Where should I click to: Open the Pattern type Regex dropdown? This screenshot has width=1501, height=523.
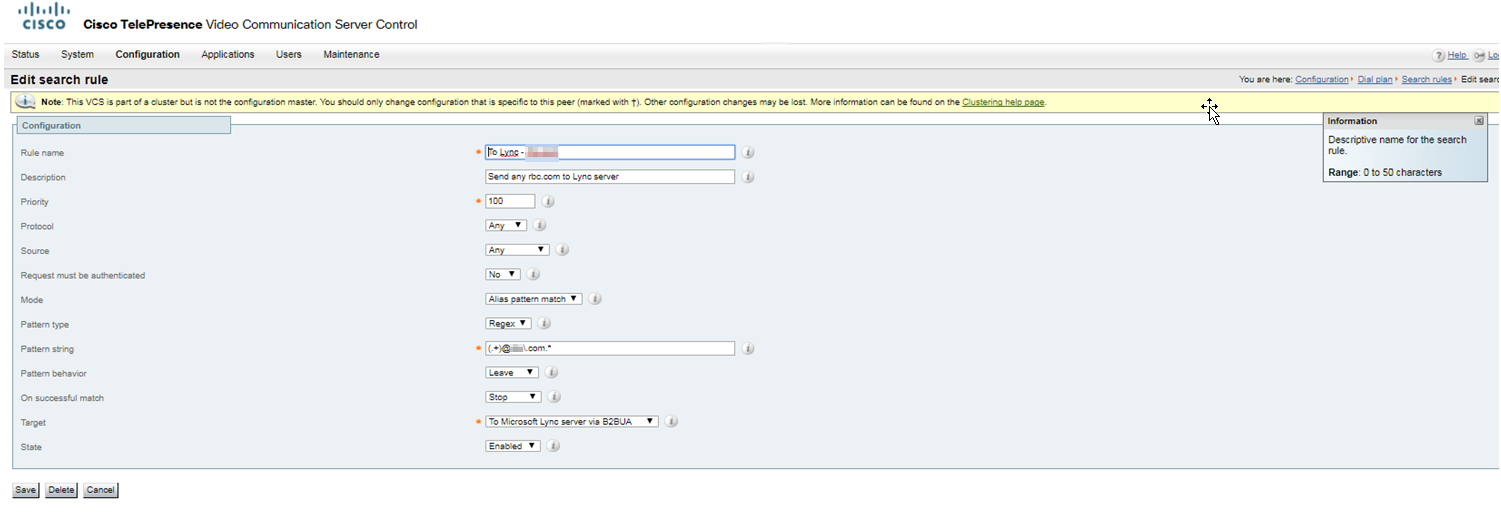point(508,323)
